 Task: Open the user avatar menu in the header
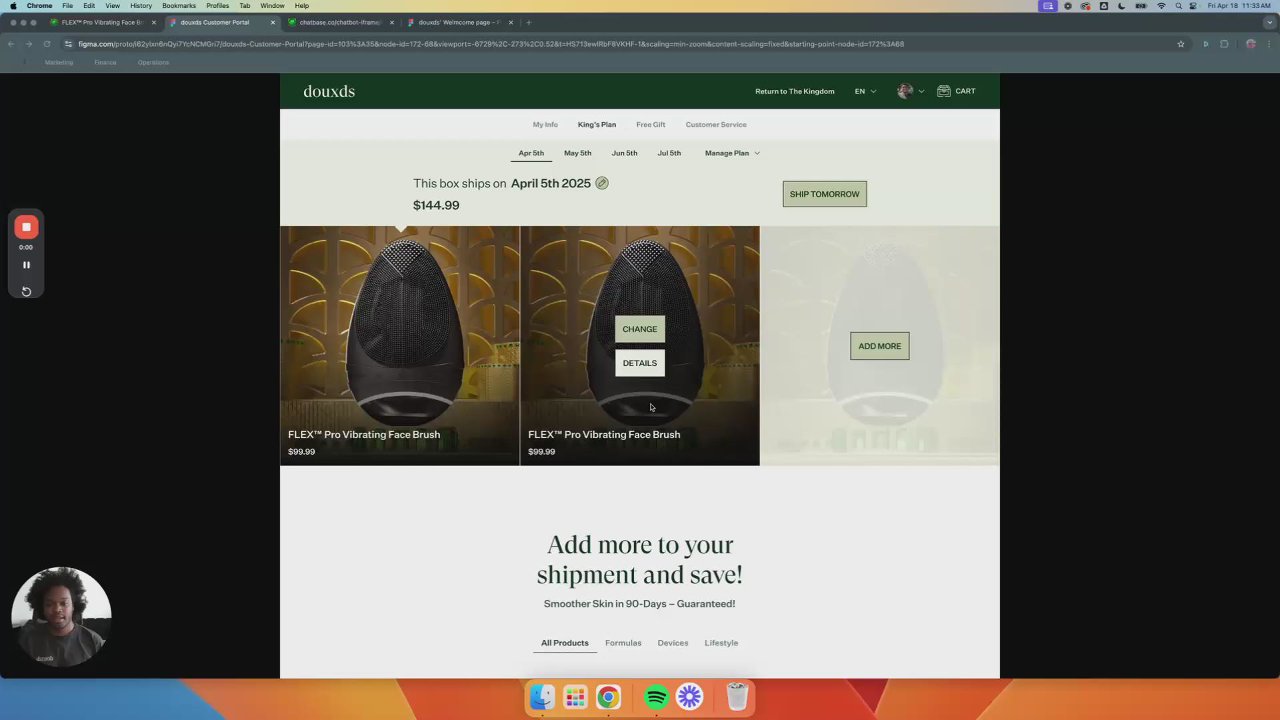coord(910,91)
